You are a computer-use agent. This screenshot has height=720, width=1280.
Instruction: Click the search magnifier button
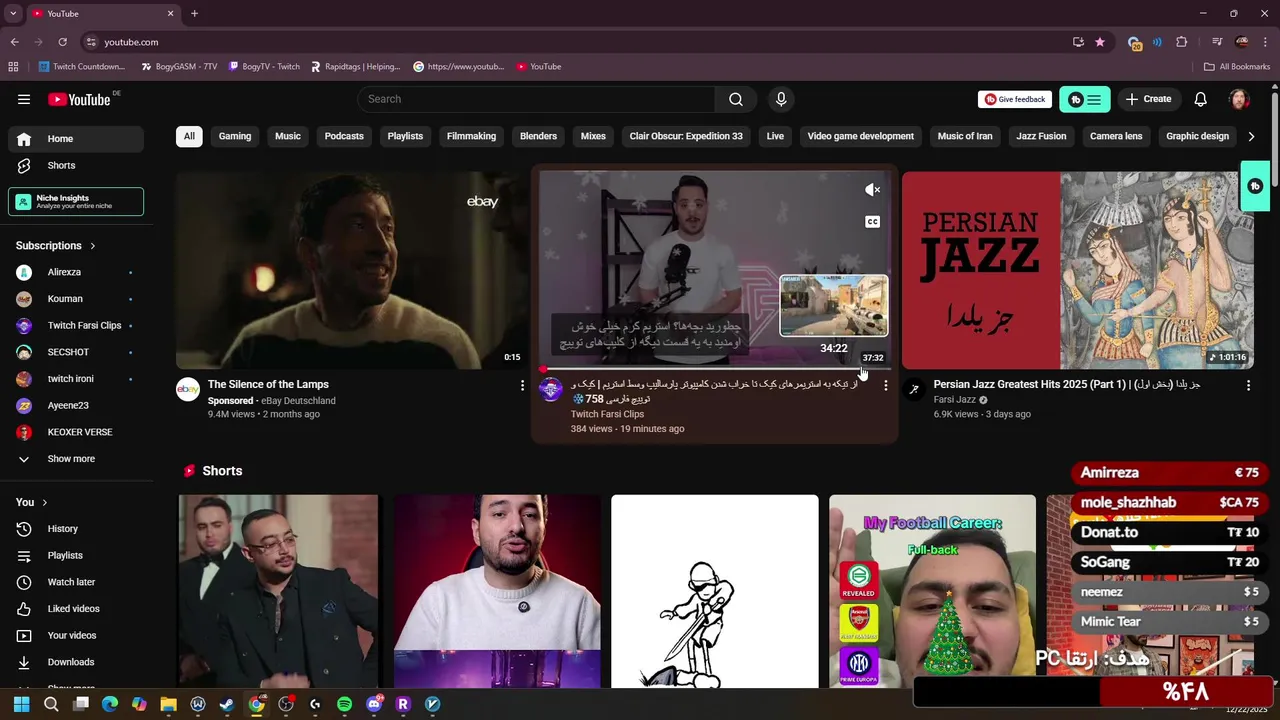(736, 99)
